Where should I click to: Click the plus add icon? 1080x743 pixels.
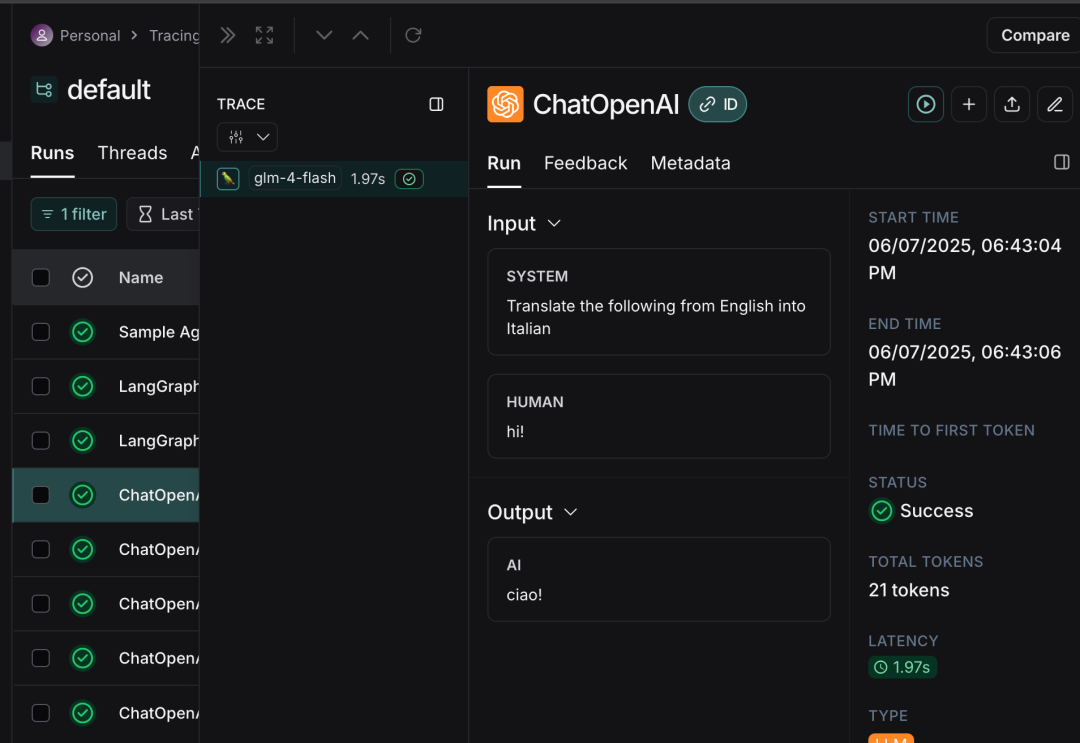tap(968, 104)
